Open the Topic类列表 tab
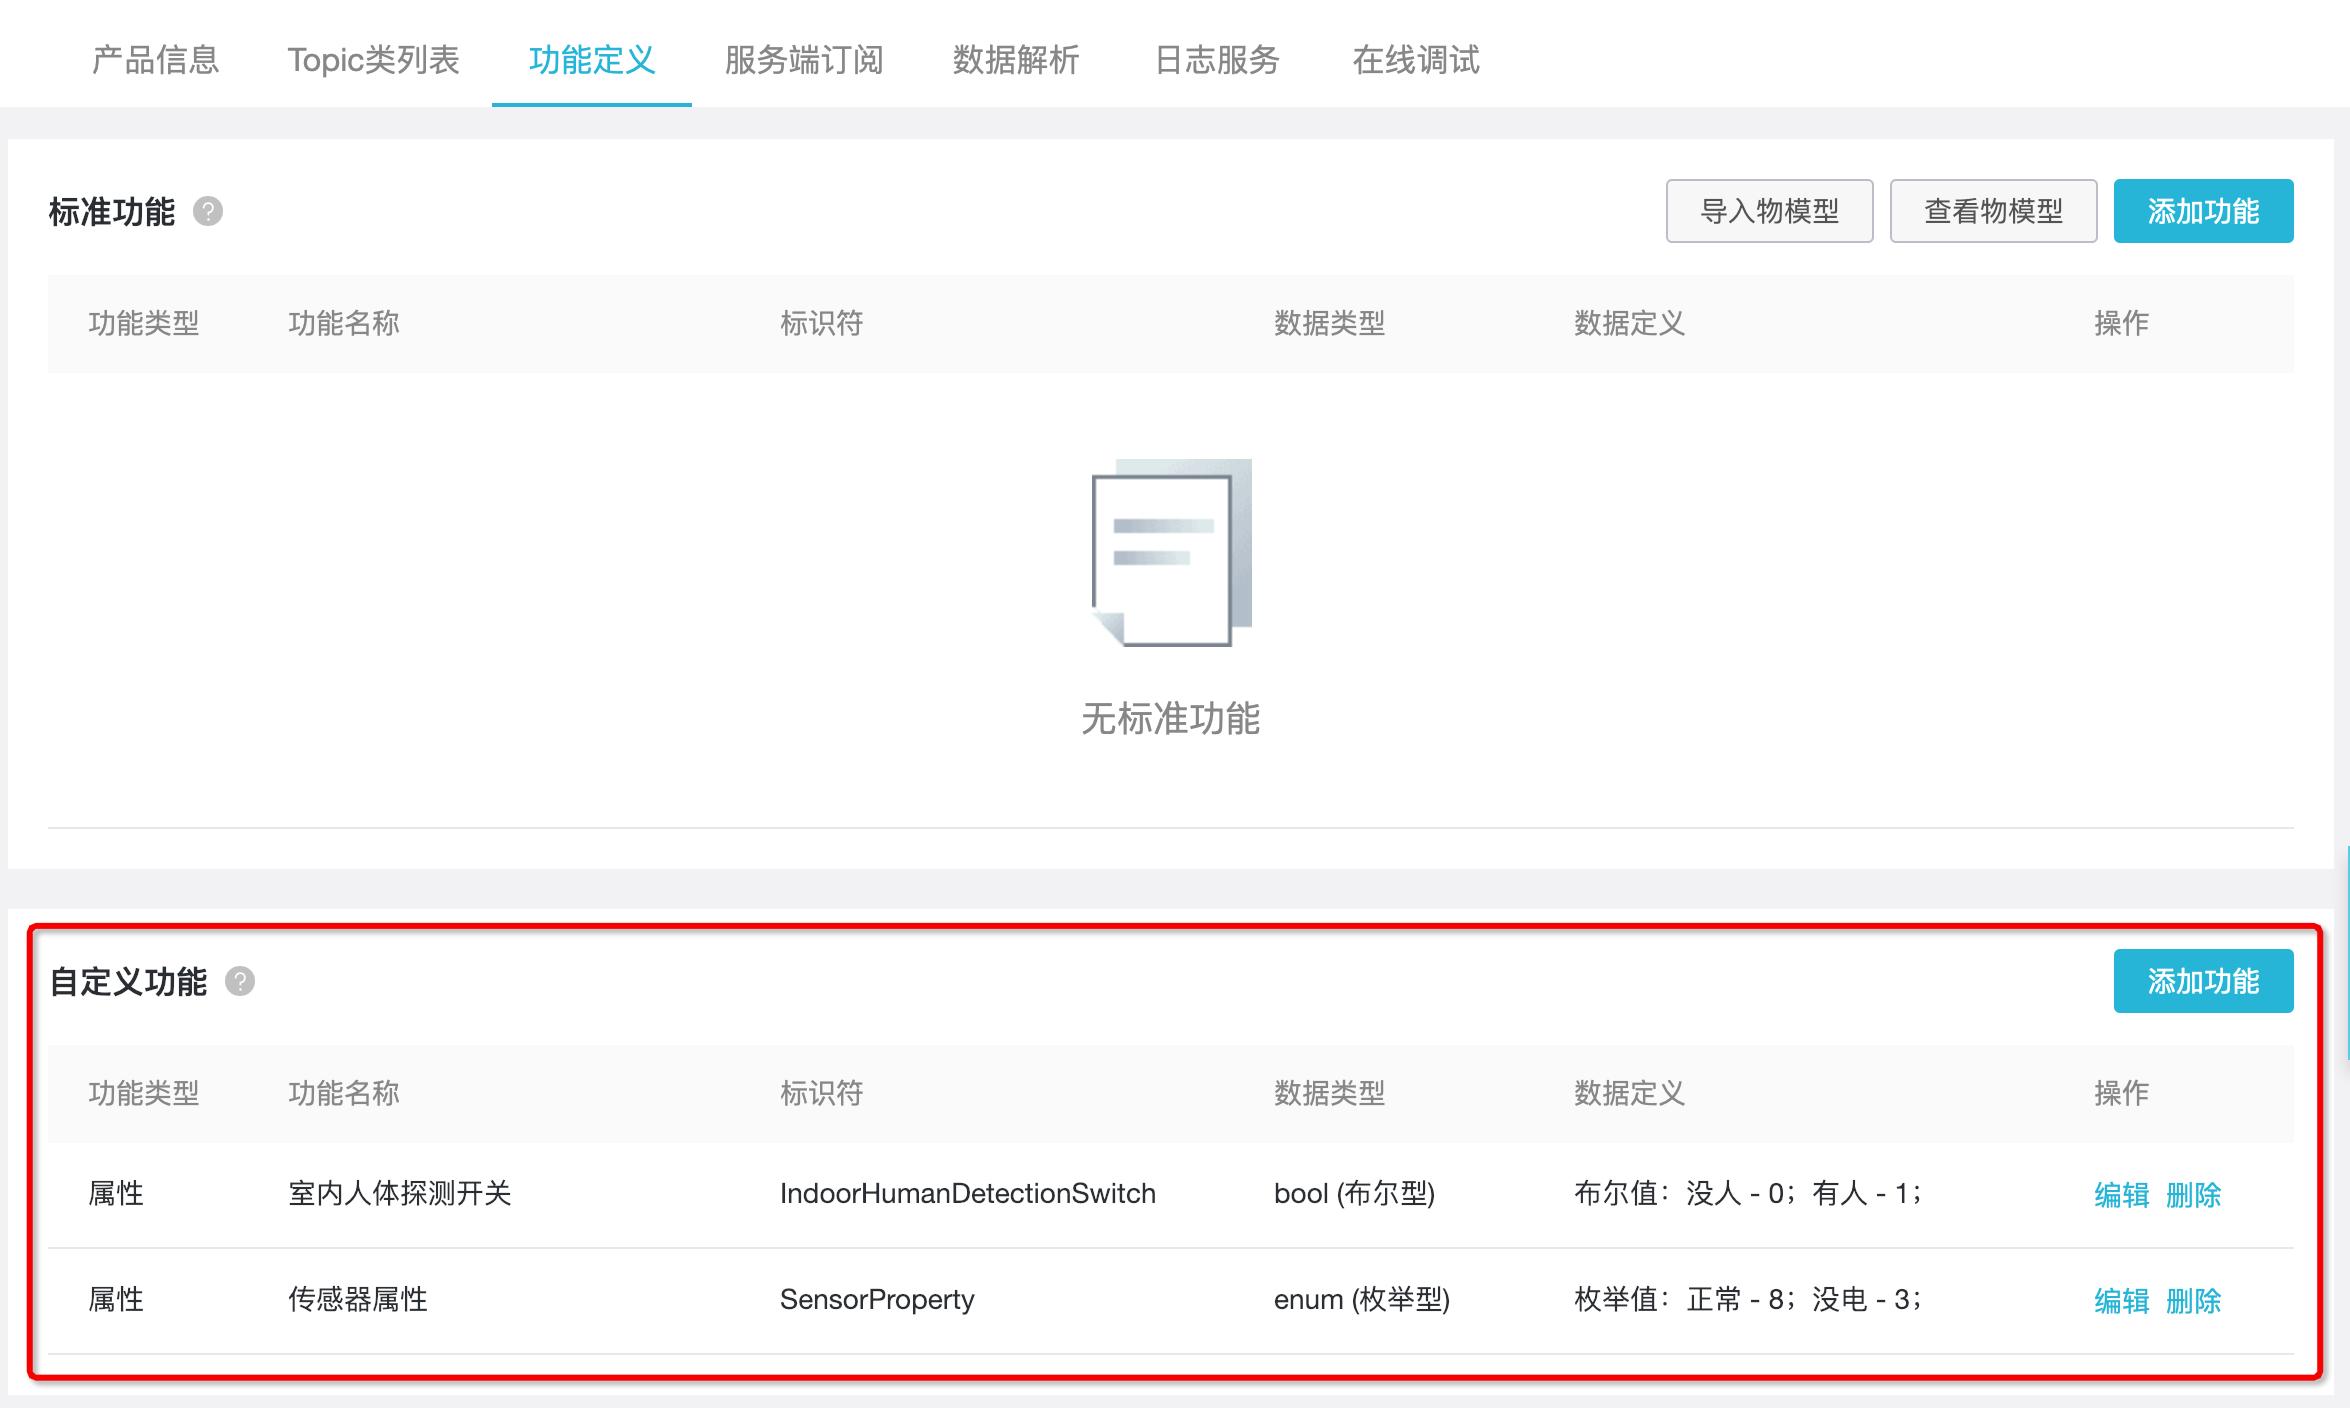The height and width of the screenshot is (1408, 2350). point(374,60)
